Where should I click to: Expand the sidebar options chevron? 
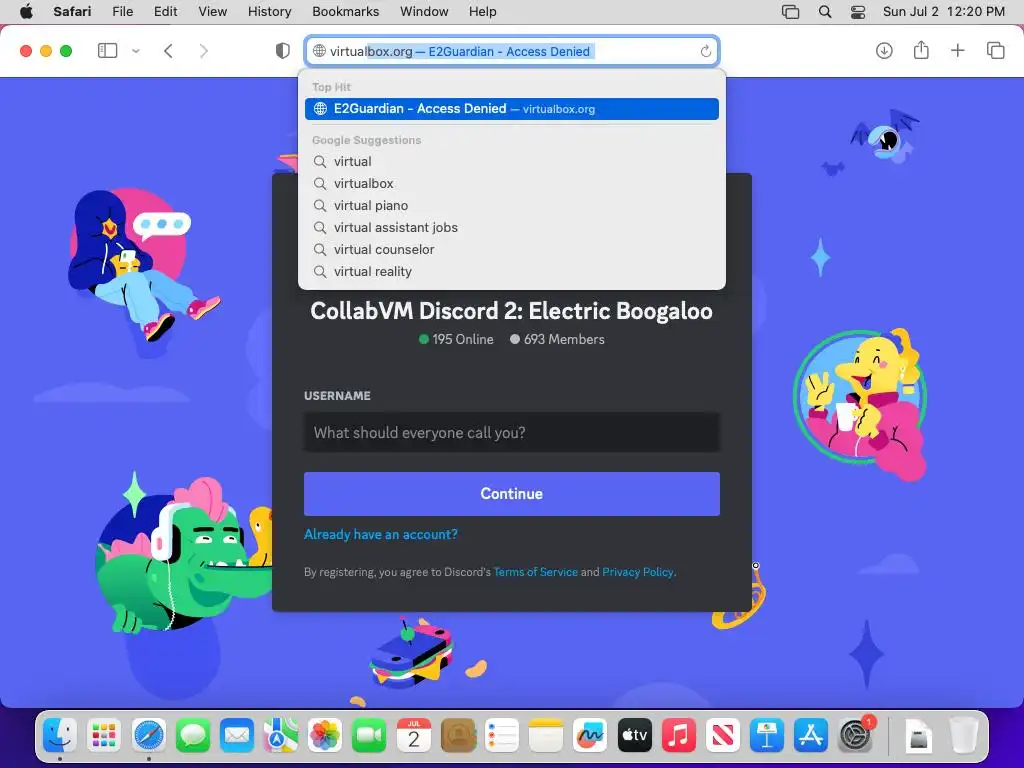pos(136,51)
